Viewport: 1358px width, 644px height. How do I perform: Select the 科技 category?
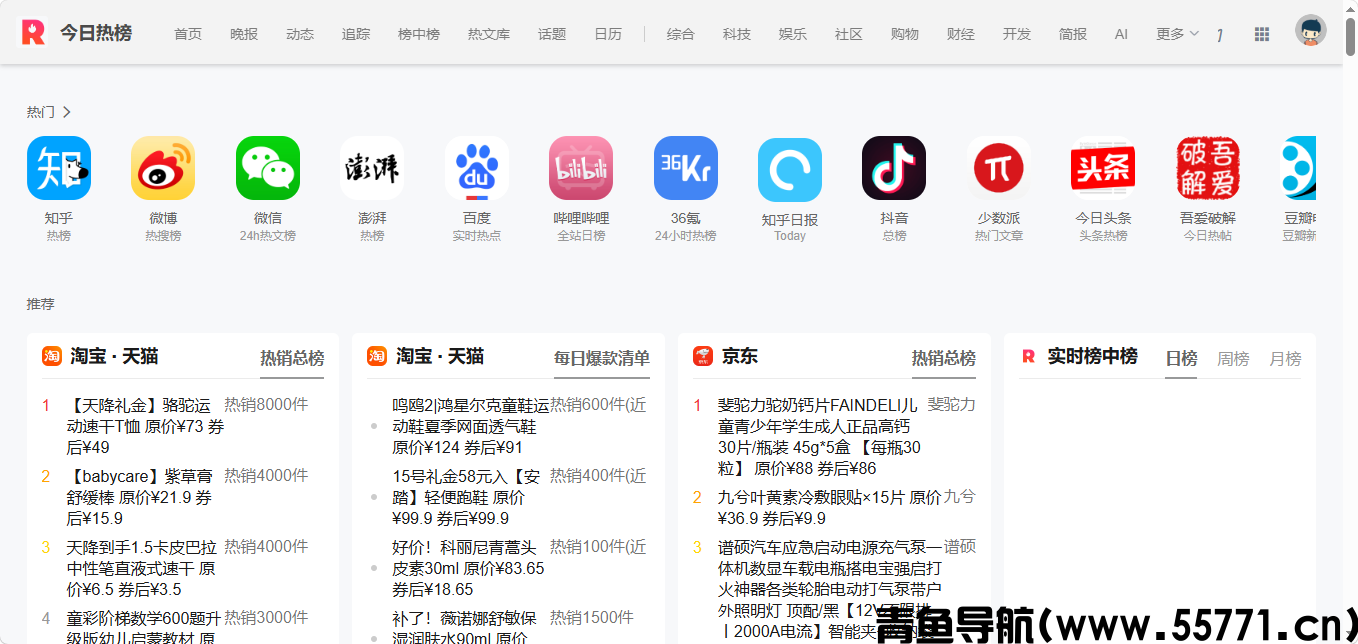737,34
